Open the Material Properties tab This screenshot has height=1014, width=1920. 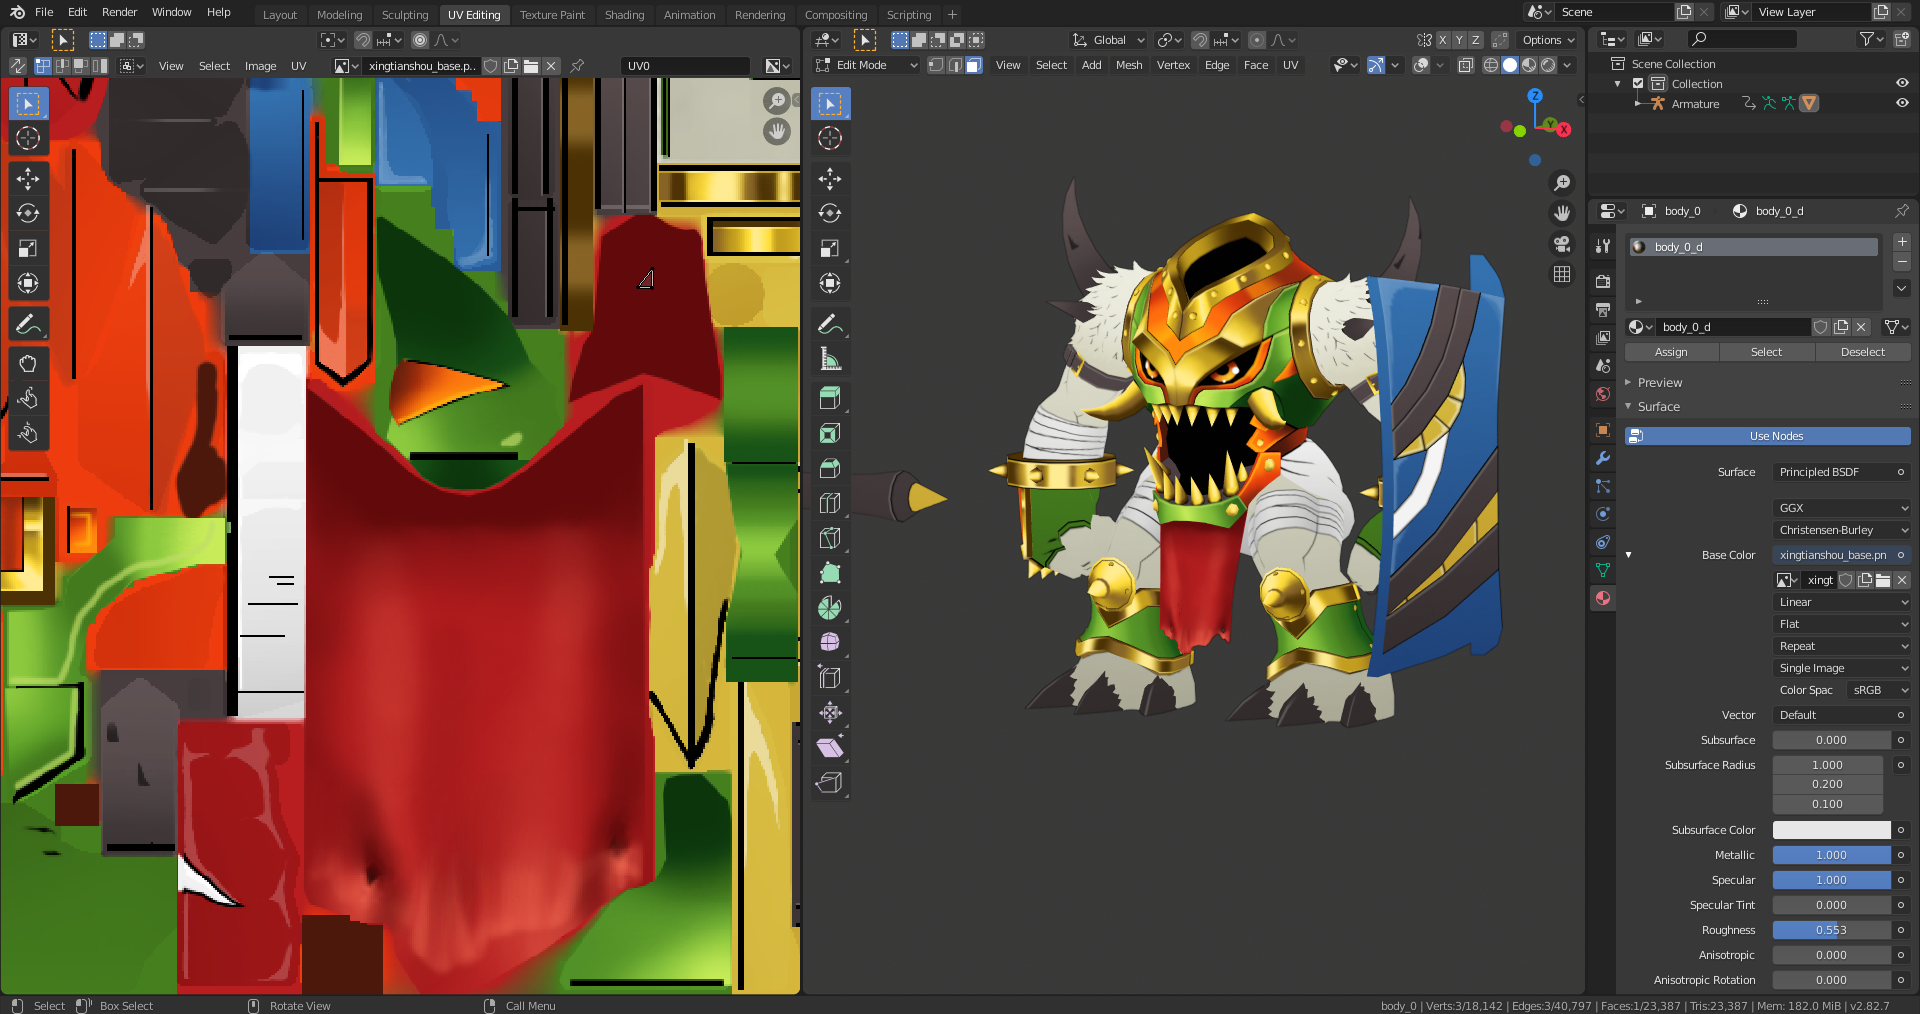(x=1603, y=598)
